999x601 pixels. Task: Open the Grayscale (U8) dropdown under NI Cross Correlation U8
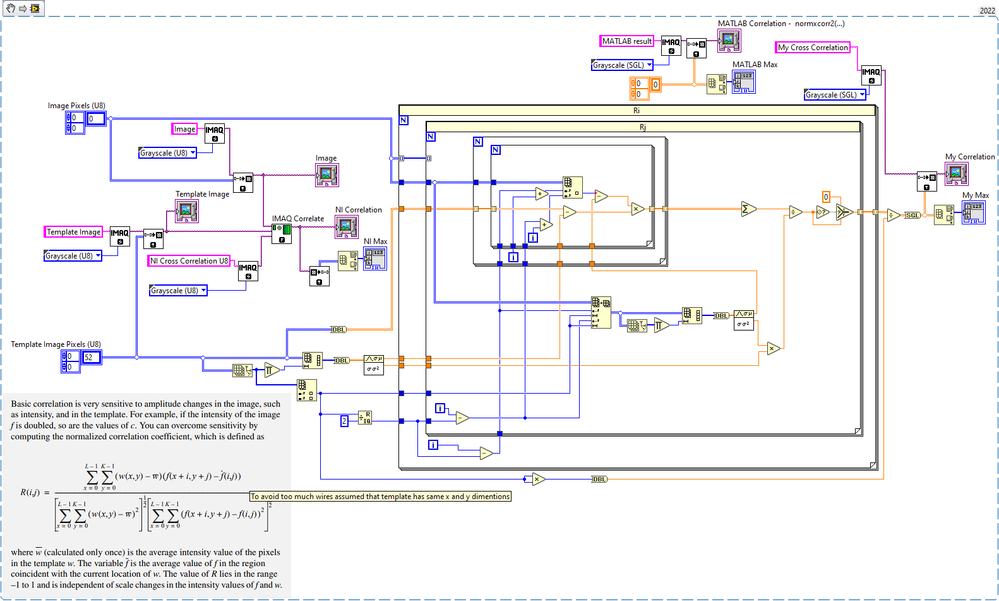178,291
